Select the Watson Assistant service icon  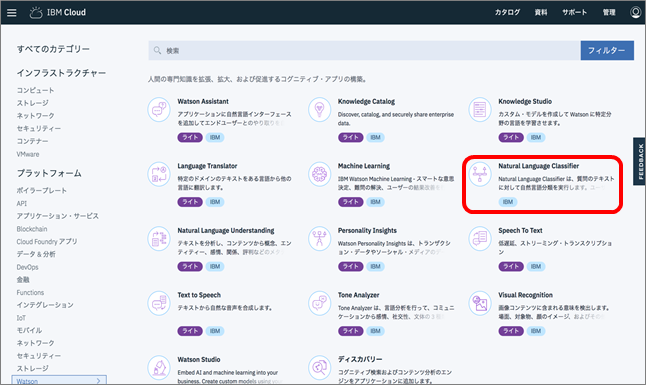[x=159, y=110]
